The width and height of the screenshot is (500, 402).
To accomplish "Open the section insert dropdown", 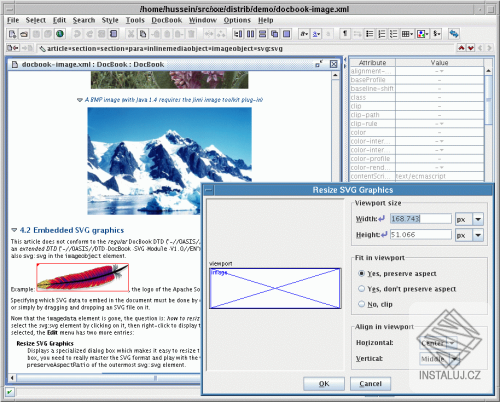I will (x=437, y=34).
